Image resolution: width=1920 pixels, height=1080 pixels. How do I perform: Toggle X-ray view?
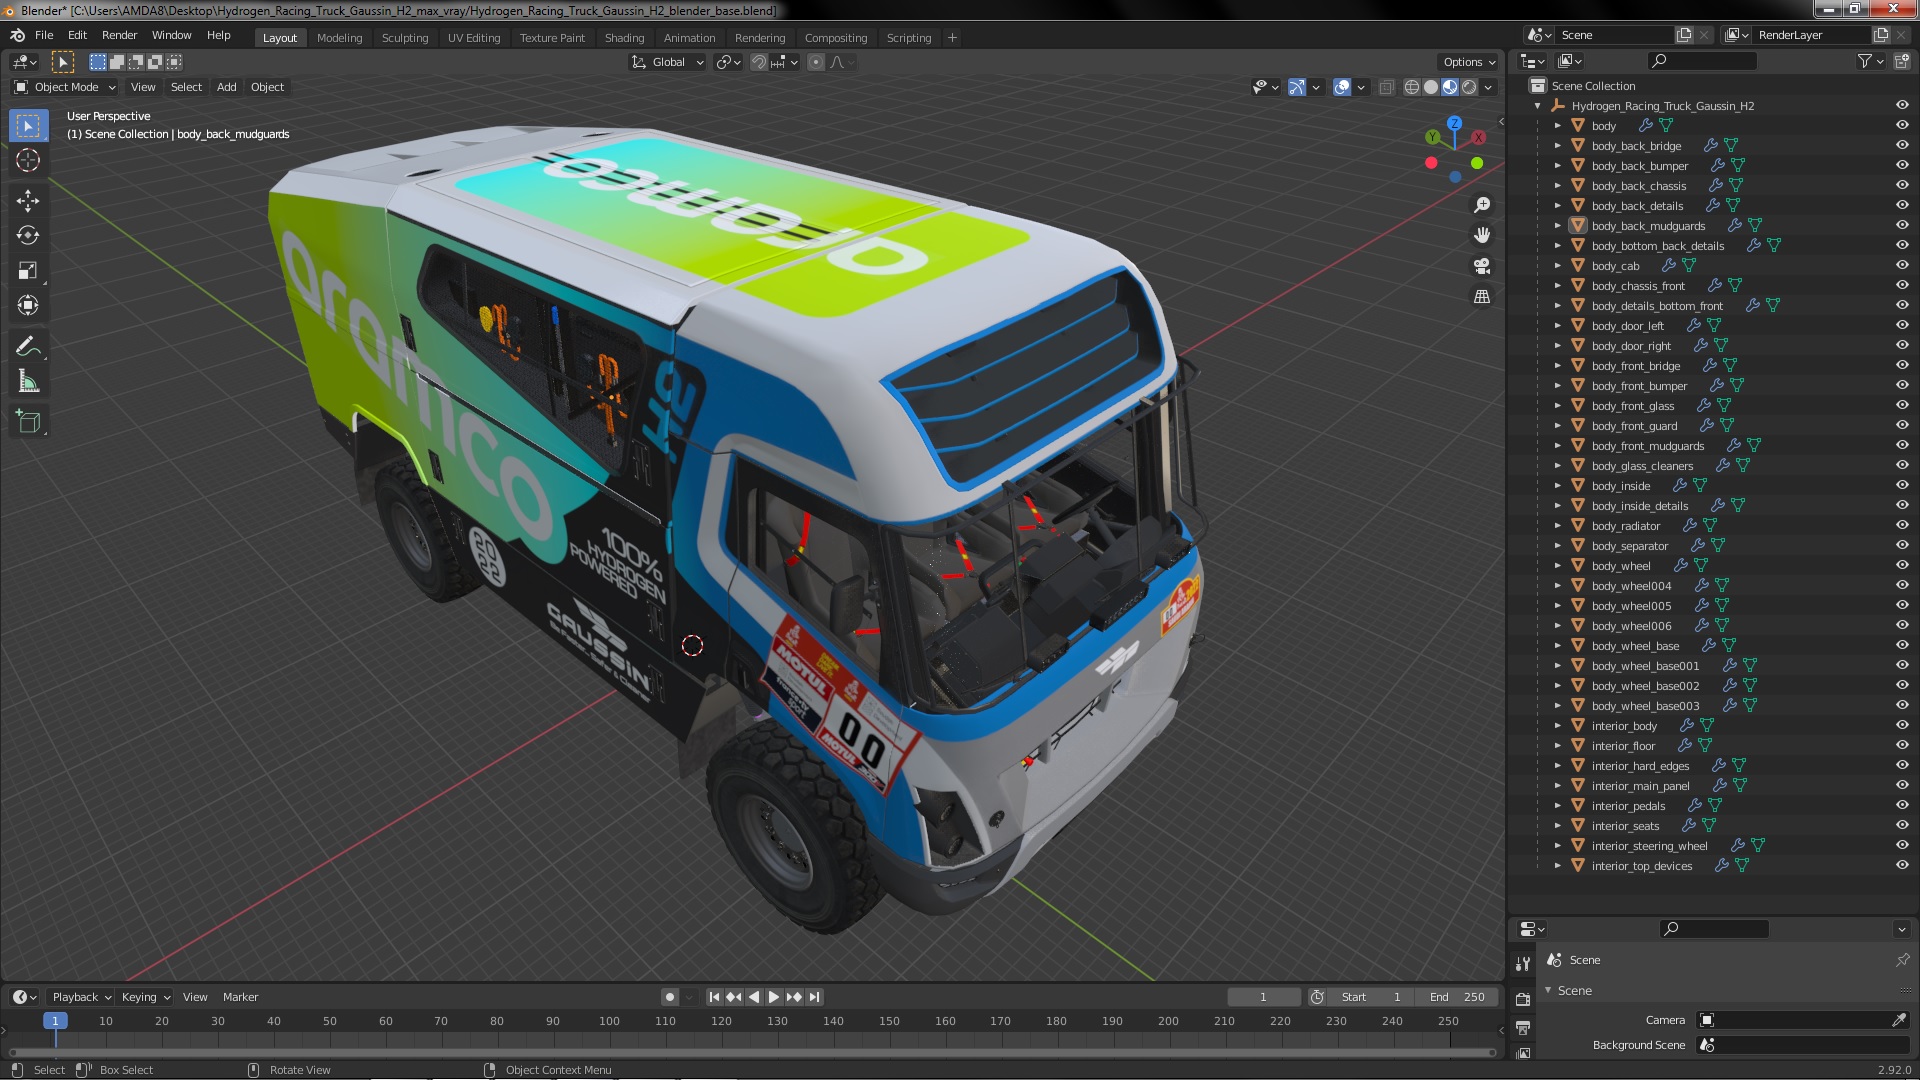[x=1386, y=87]
